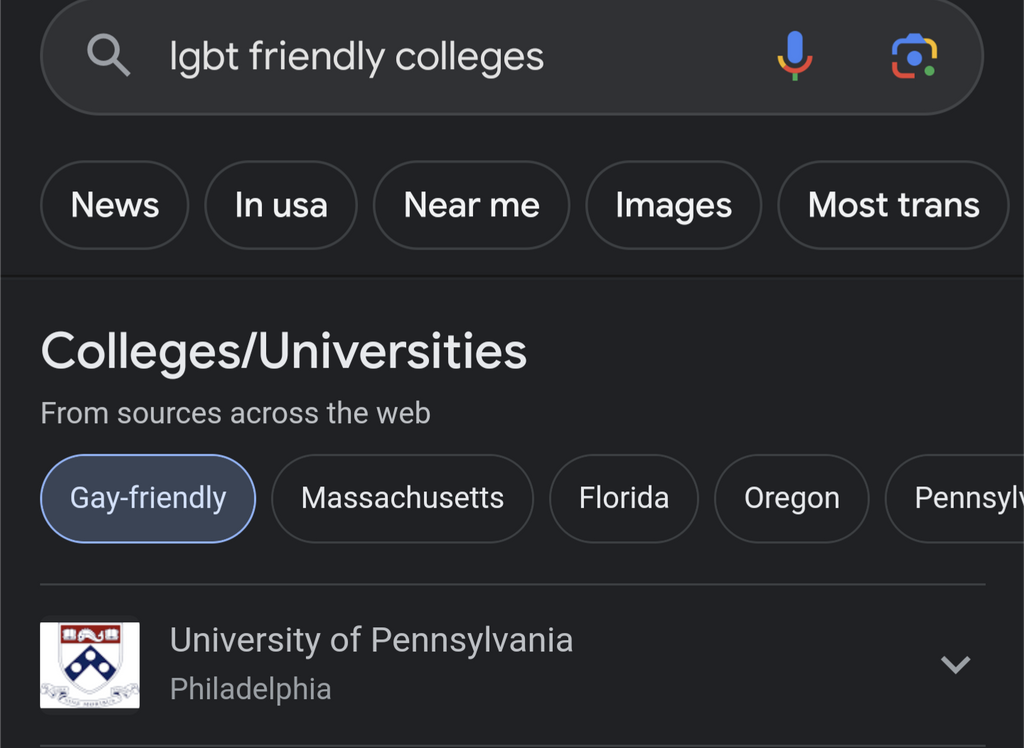Switch to the News results tab
Viewport: 1024px width, 748px height.
pyautogui.click(x=115, y=205)
